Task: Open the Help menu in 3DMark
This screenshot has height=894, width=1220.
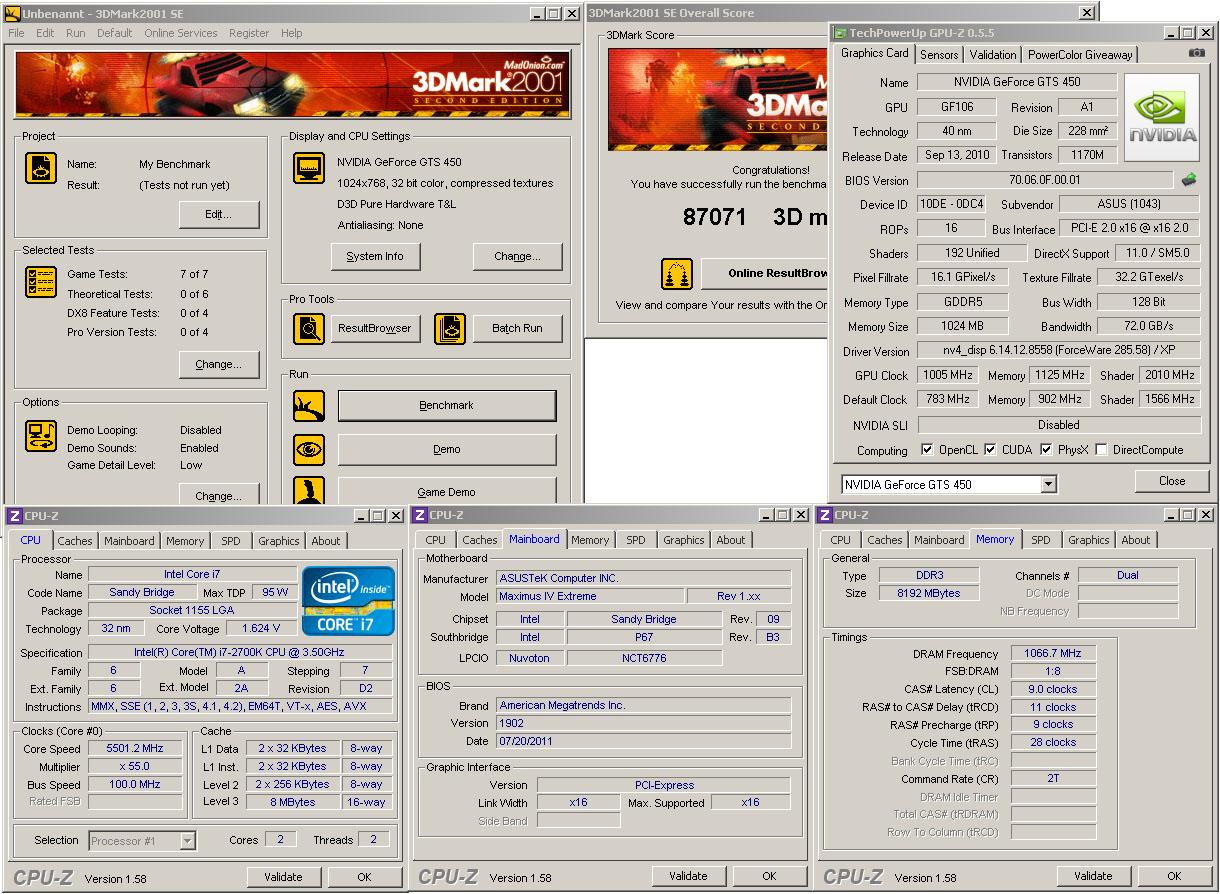Action: 291,33
